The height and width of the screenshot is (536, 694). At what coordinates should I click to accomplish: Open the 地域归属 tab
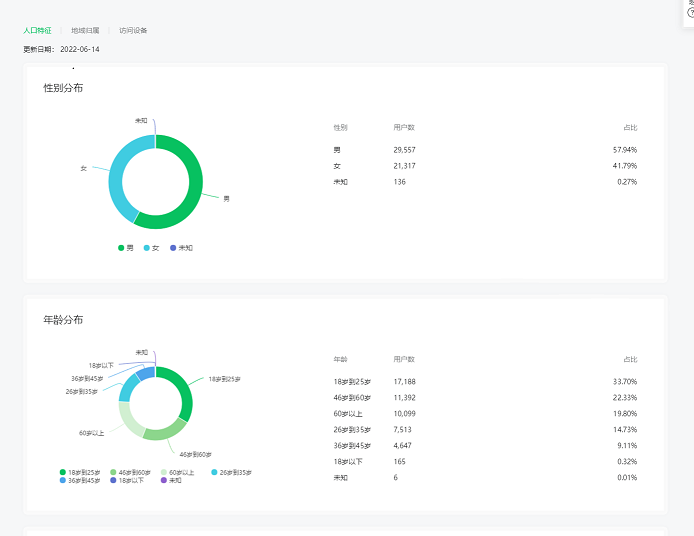[85, 31]
